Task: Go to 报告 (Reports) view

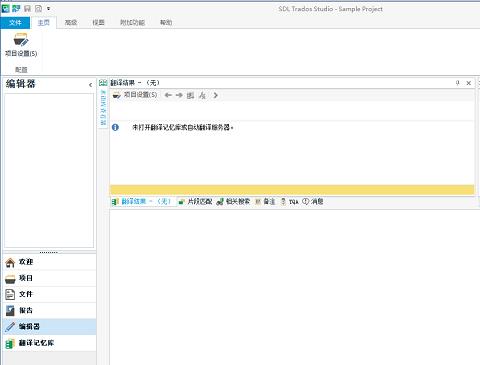Action: point(50,310)
